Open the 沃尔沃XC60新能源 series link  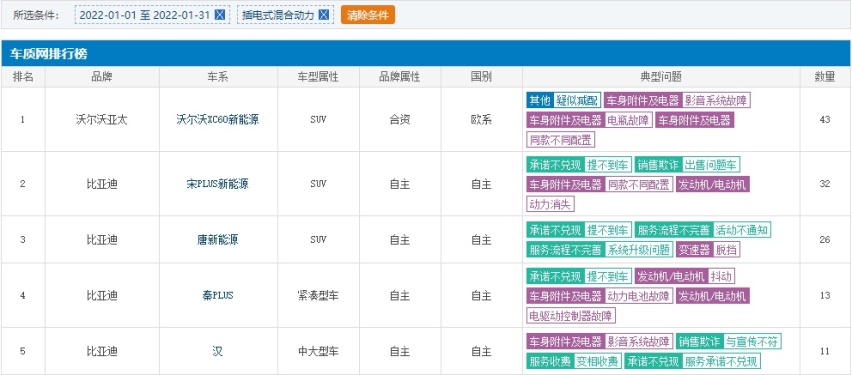point(218,120)
